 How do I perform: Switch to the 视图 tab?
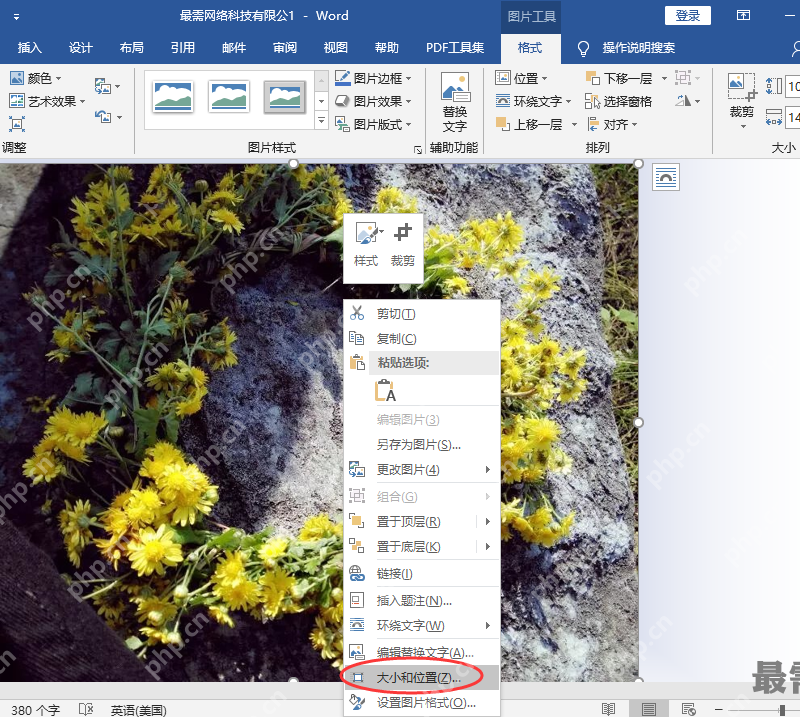pyautogui.click(x=336, y=48)
